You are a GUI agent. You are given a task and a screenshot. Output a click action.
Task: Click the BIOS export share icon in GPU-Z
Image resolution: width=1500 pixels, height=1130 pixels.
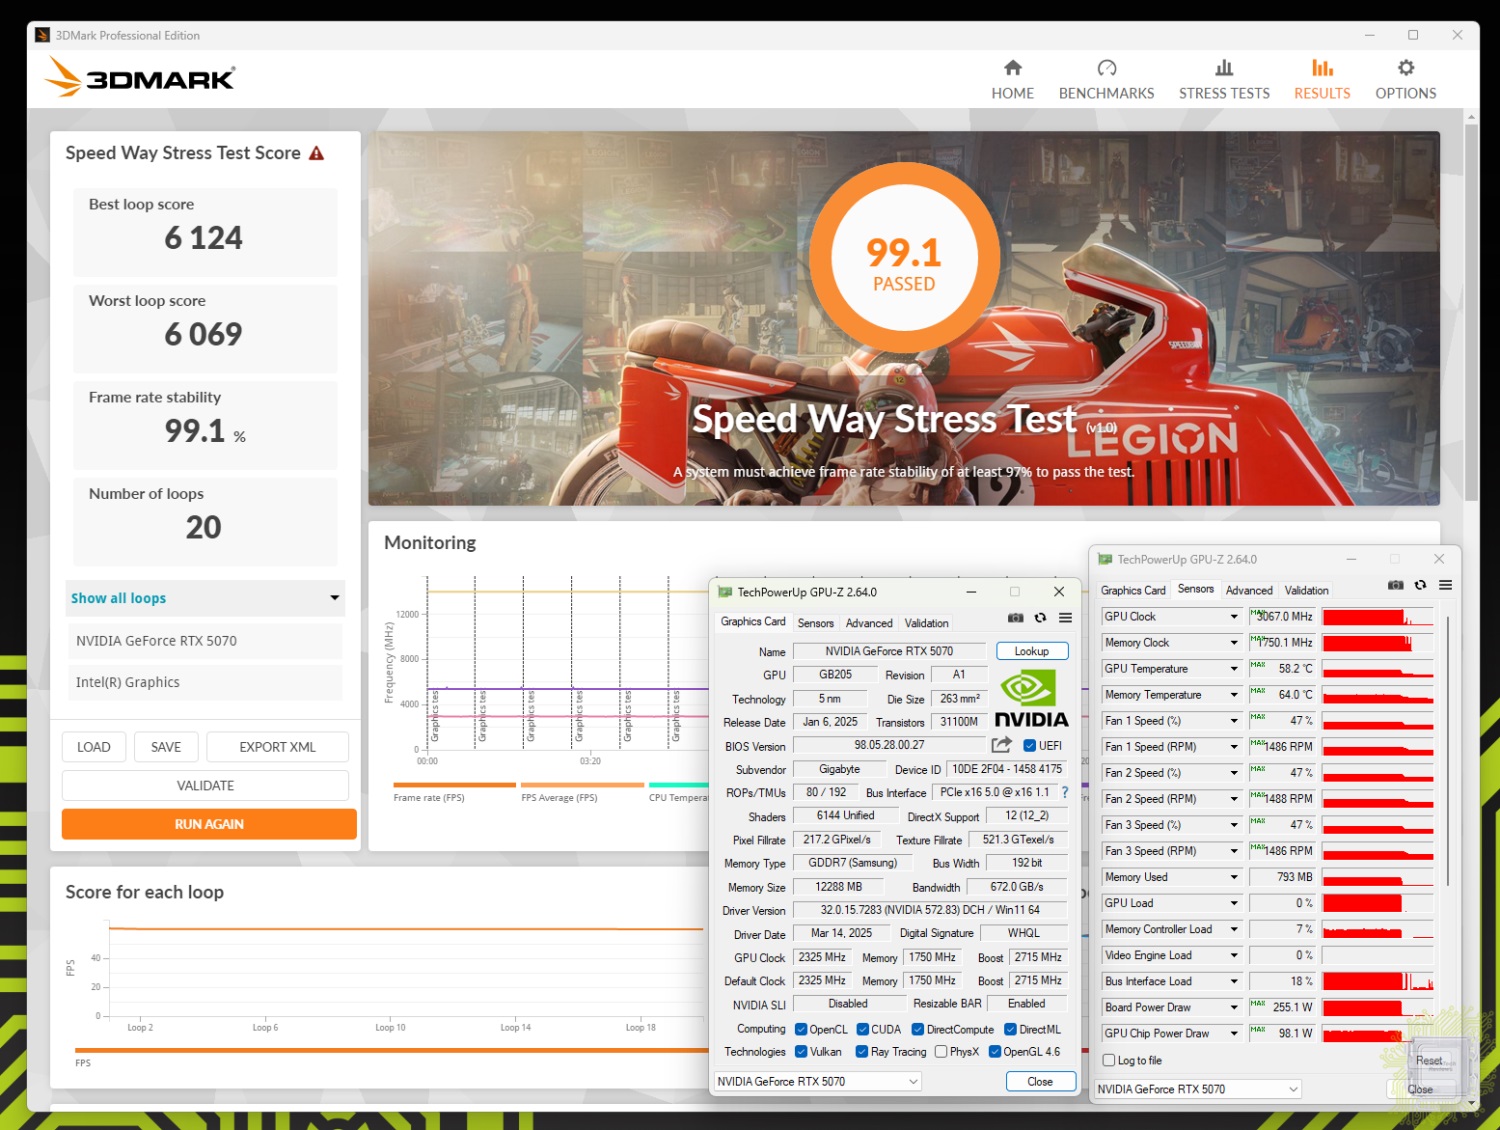(x=1001, y=745)
